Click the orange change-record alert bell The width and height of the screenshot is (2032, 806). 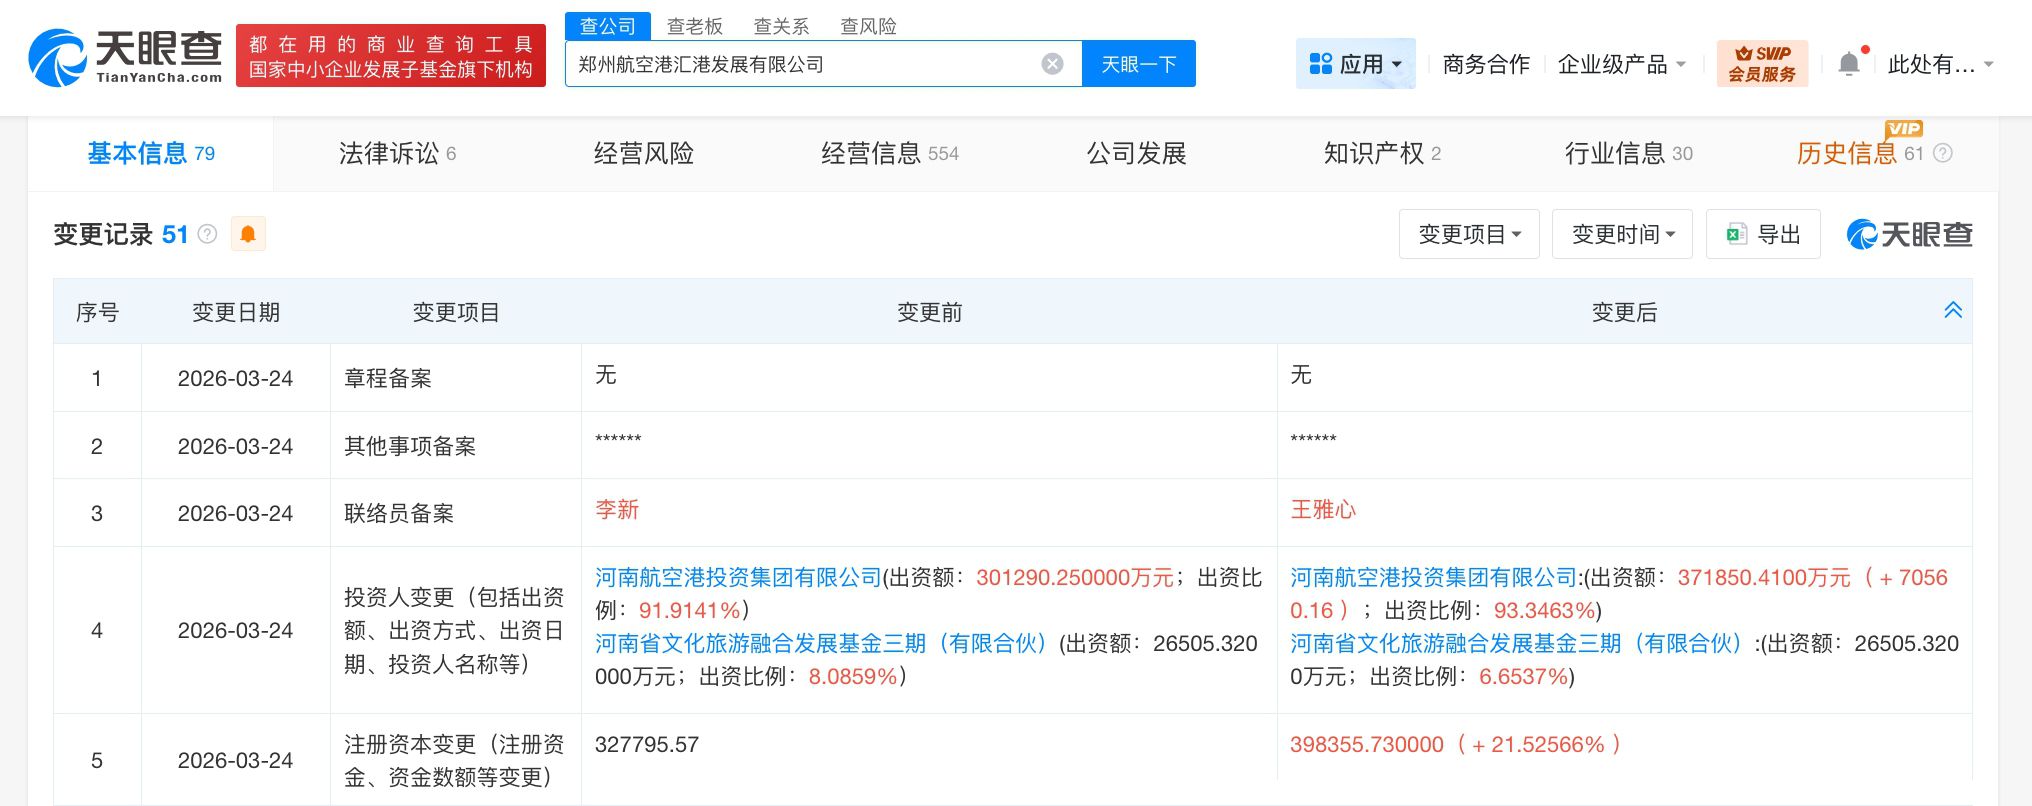248,234
